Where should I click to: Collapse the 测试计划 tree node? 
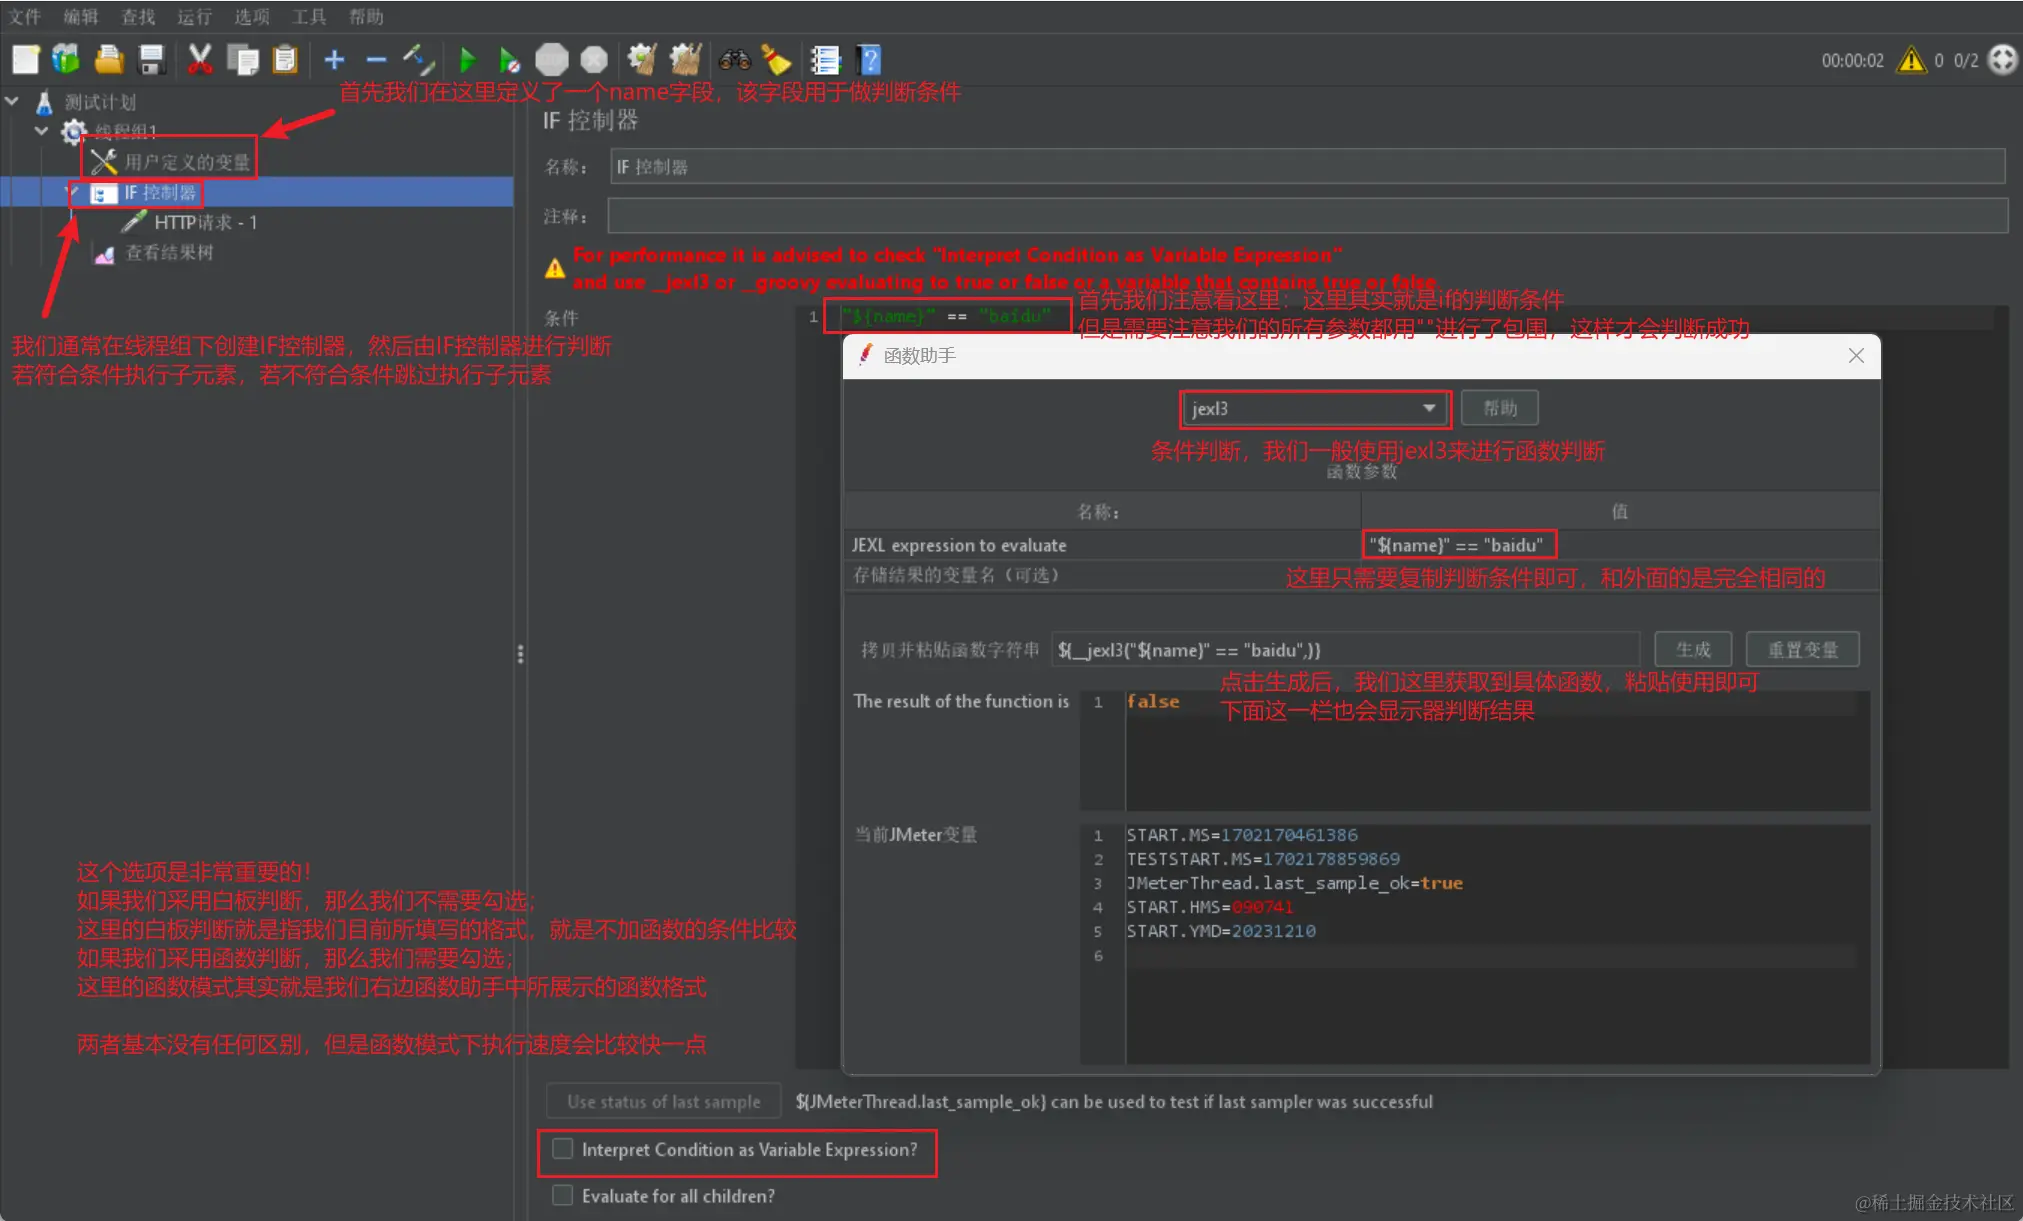tap(13, 101)
